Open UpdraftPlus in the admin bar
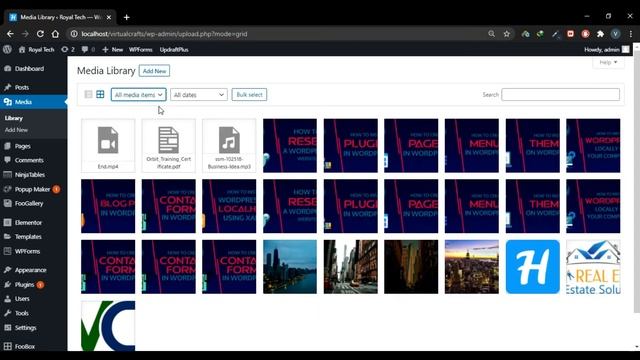The width and height of the screenshot is (640, 360). coord(174,49)
